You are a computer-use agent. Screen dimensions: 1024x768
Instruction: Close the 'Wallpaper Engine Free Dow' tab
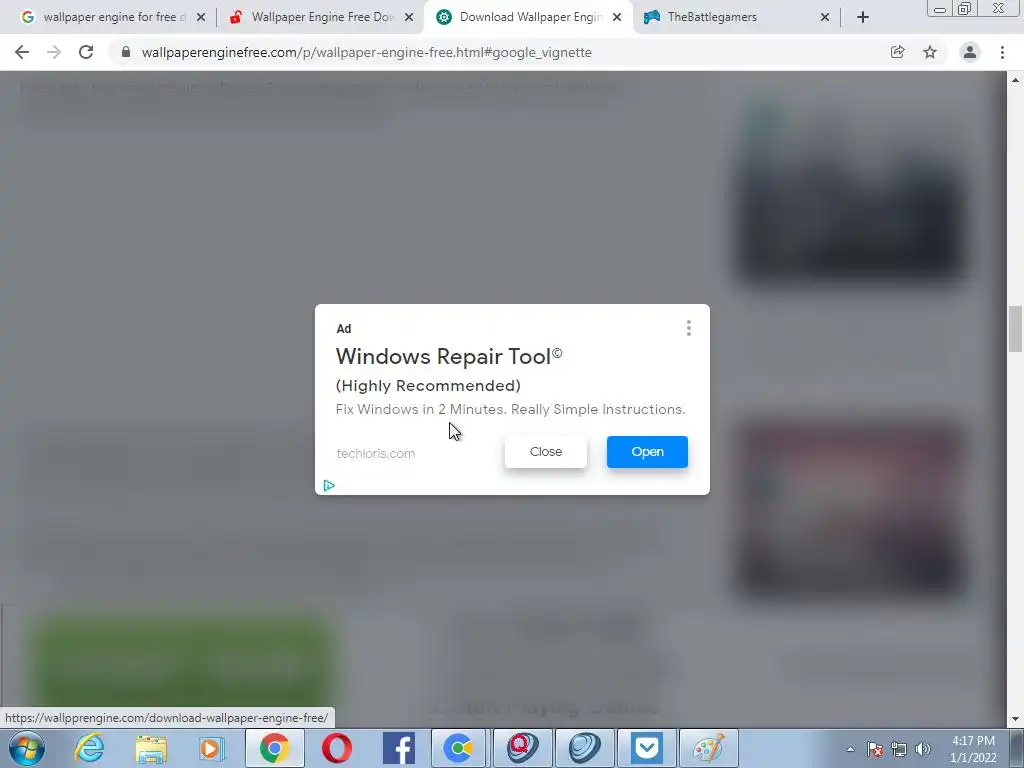(409, 18)
